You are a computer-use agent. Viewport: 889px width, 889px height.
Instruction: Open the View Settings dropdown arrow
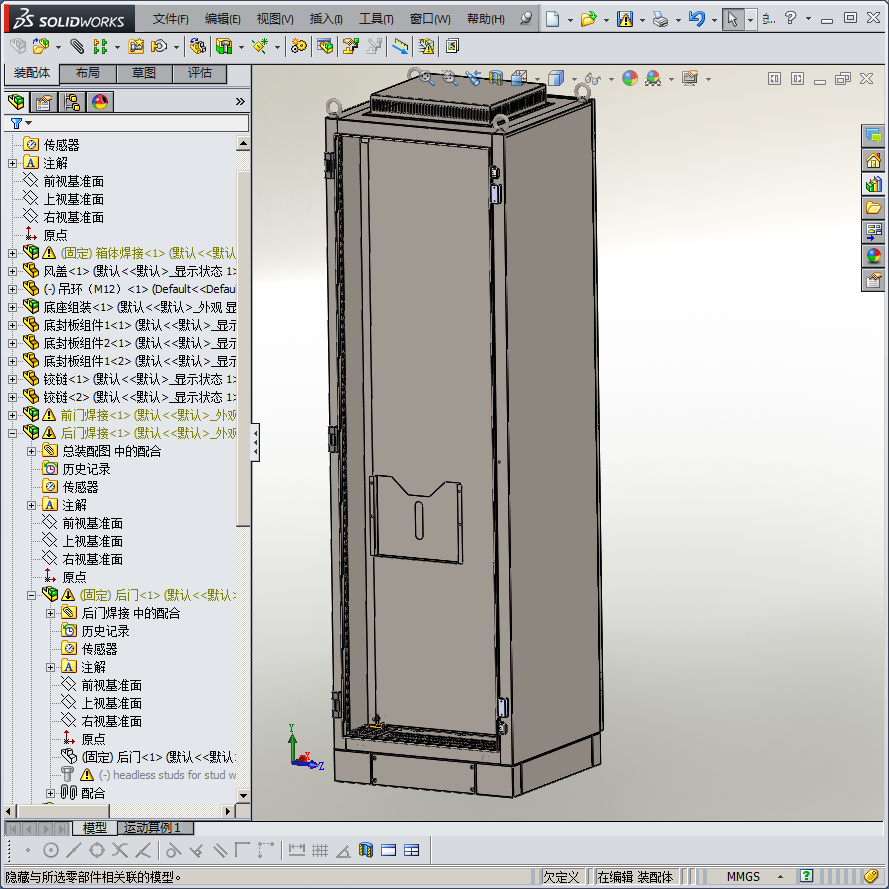[x=708, y=79]
